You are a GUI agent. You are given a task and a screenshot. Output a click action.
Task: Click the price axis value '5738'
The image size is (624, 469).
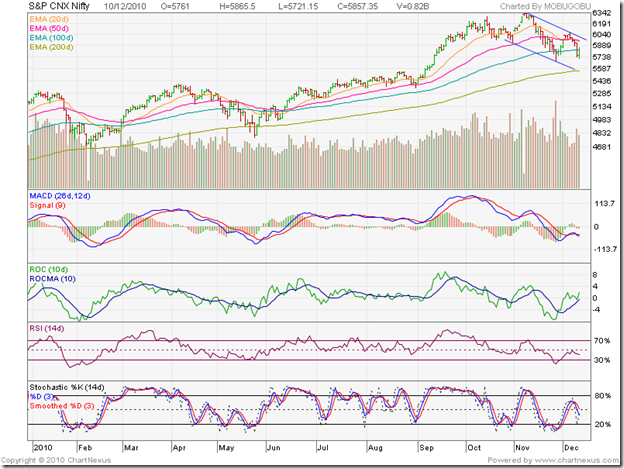[601, 57]
